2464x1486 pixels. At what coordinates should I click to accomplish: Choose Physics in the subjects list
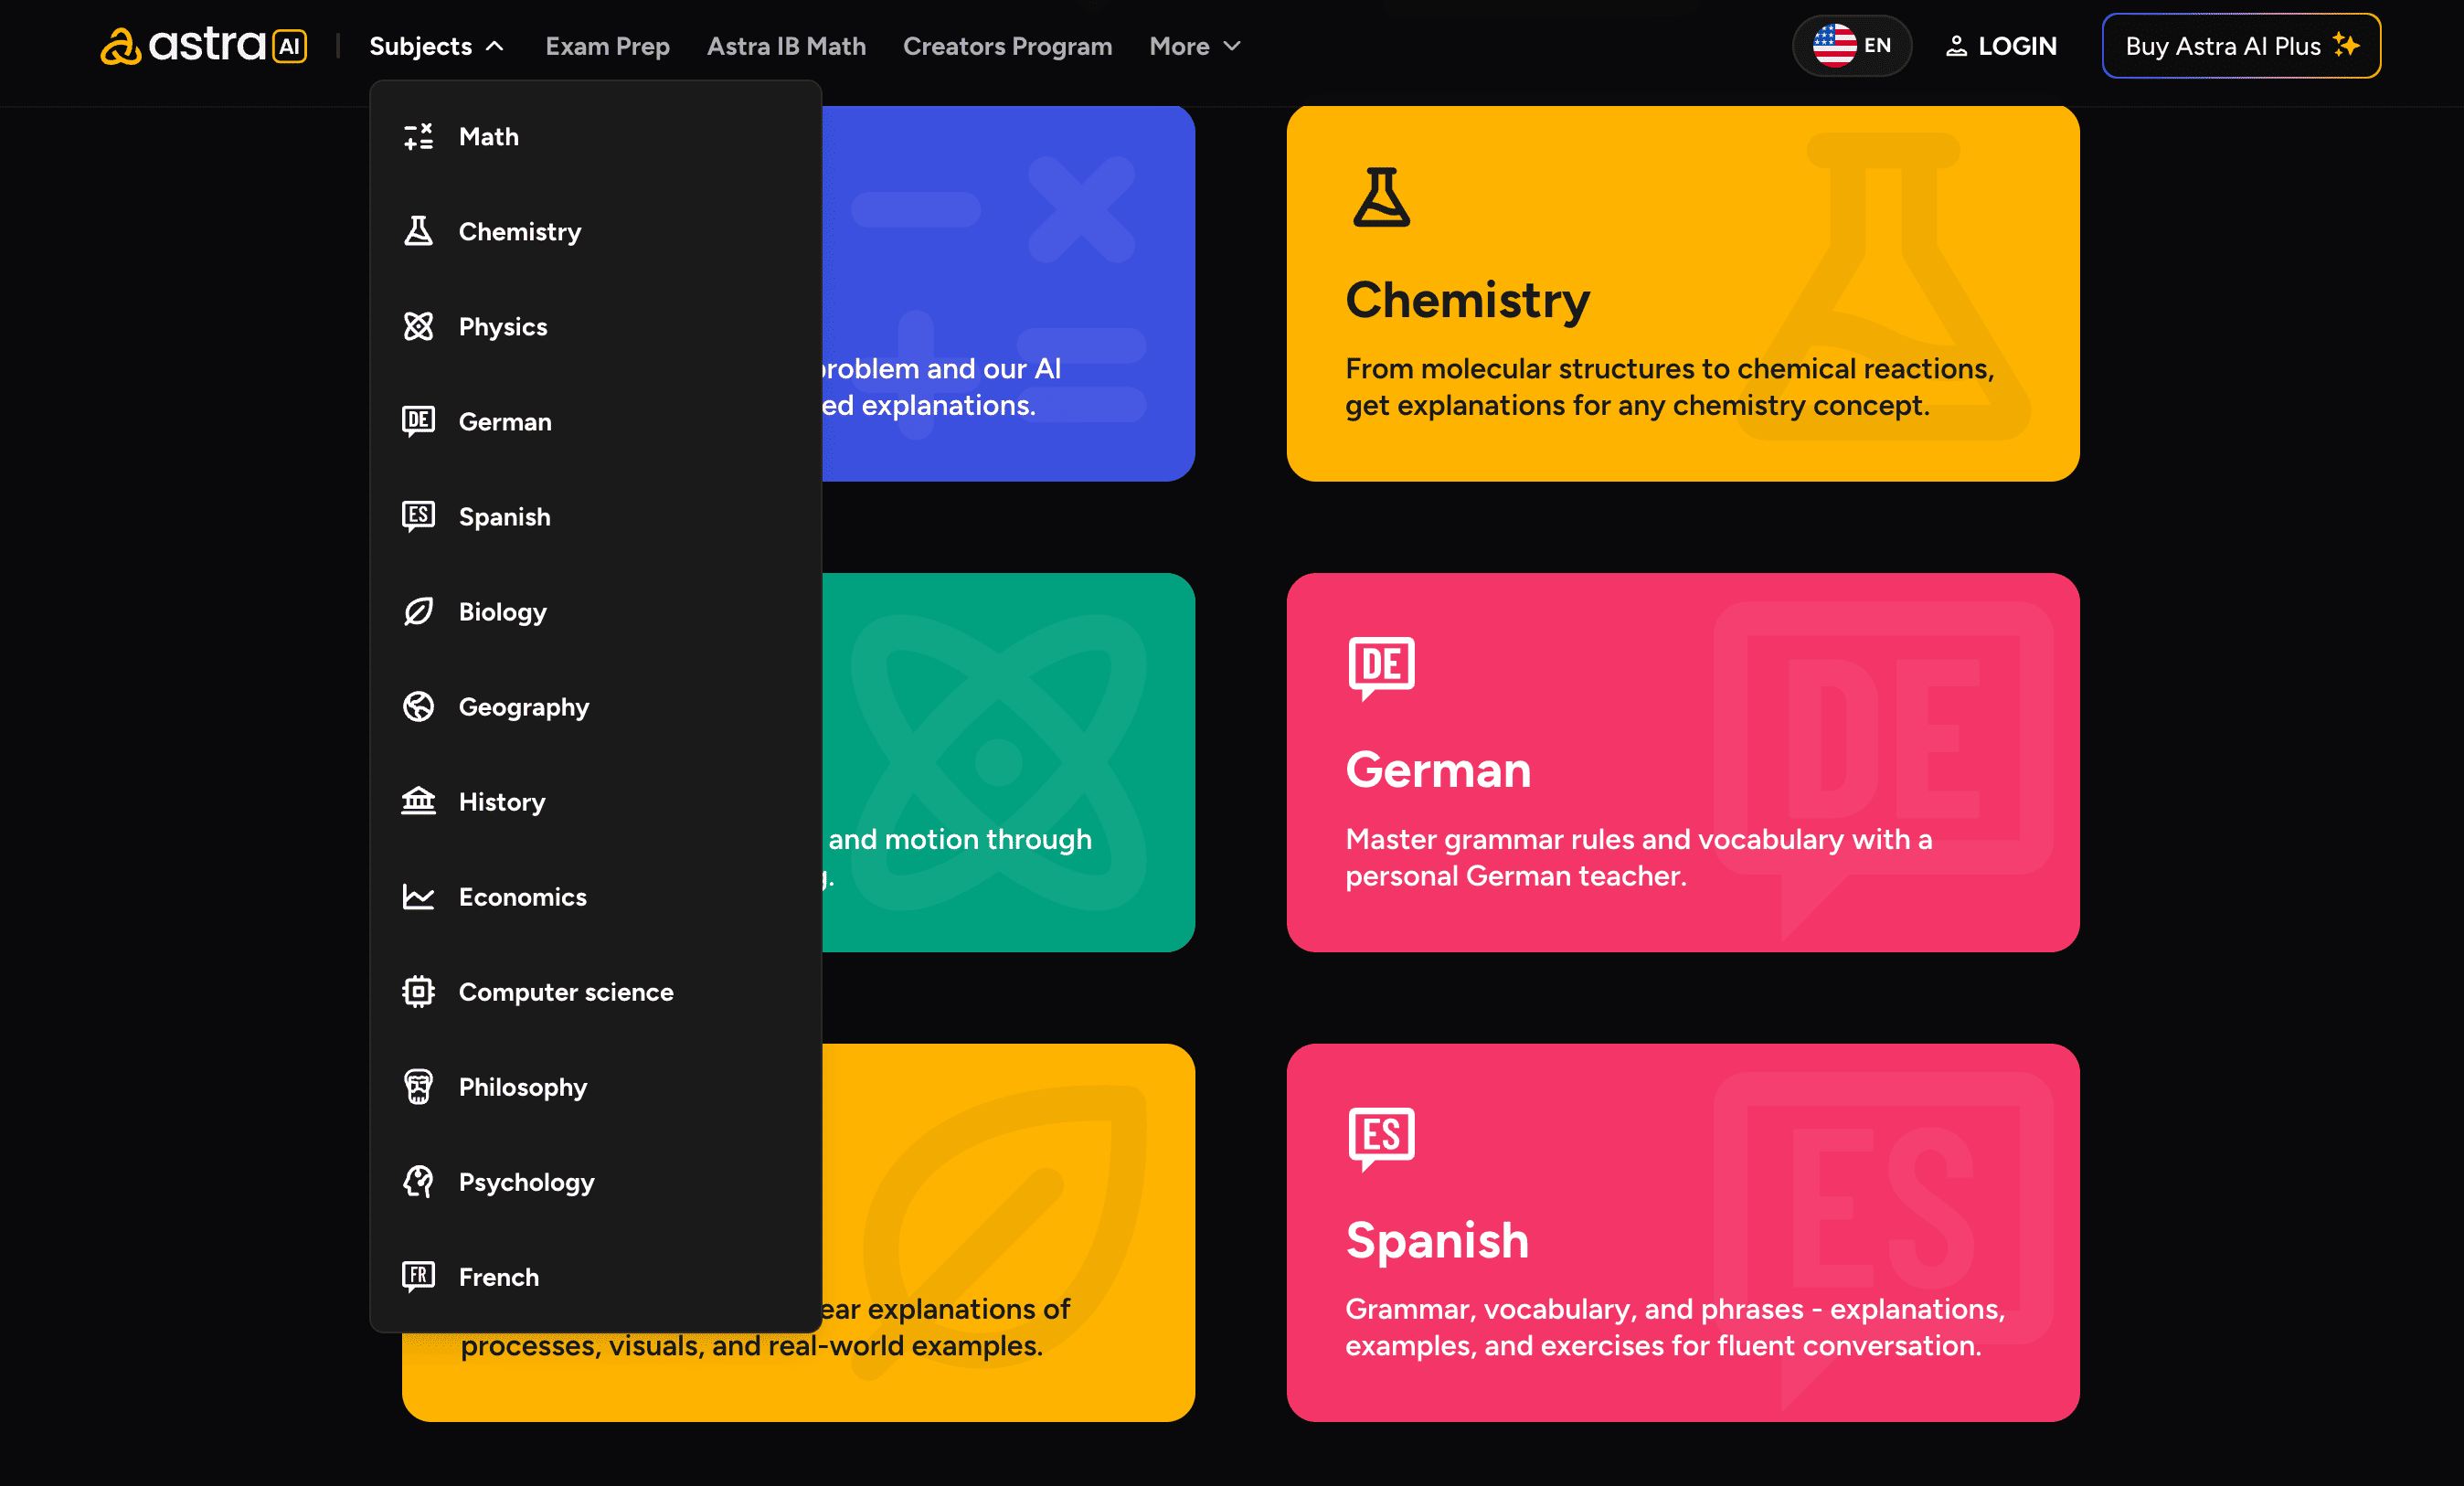click(x=595, y=327)
